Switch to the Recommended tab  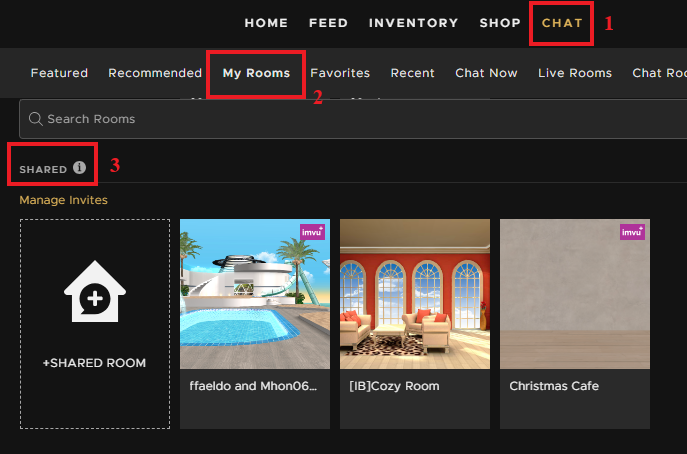[x=155, y=73]
